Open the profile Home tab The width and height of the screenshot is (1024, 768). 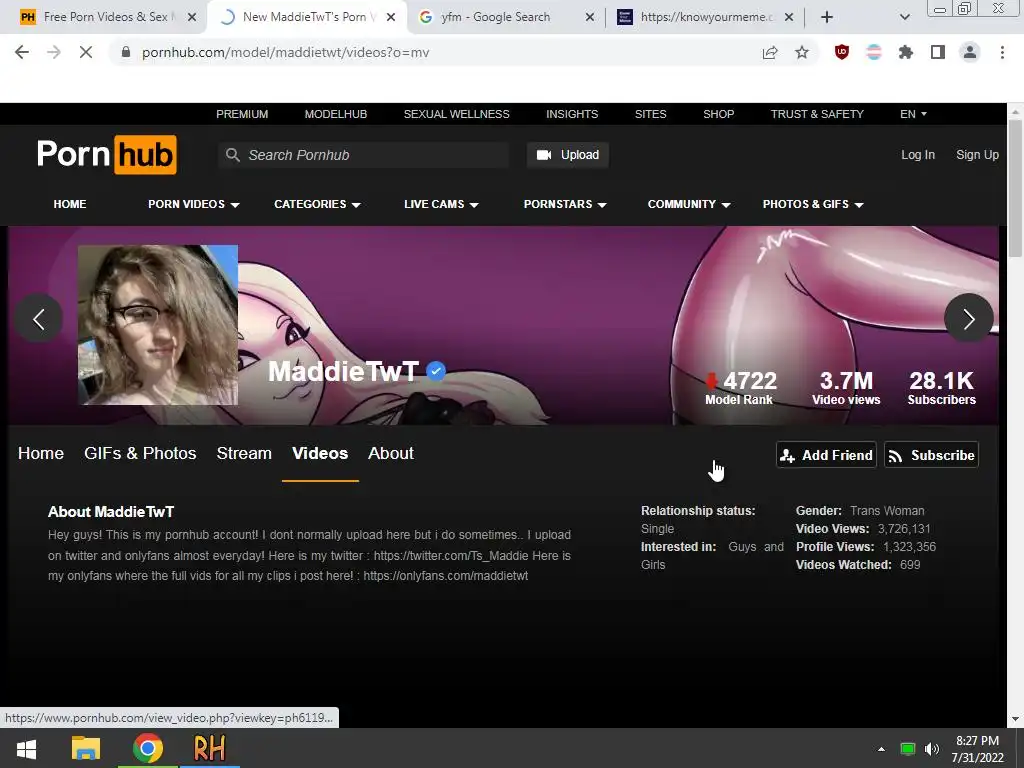click(x=40, y=453)
